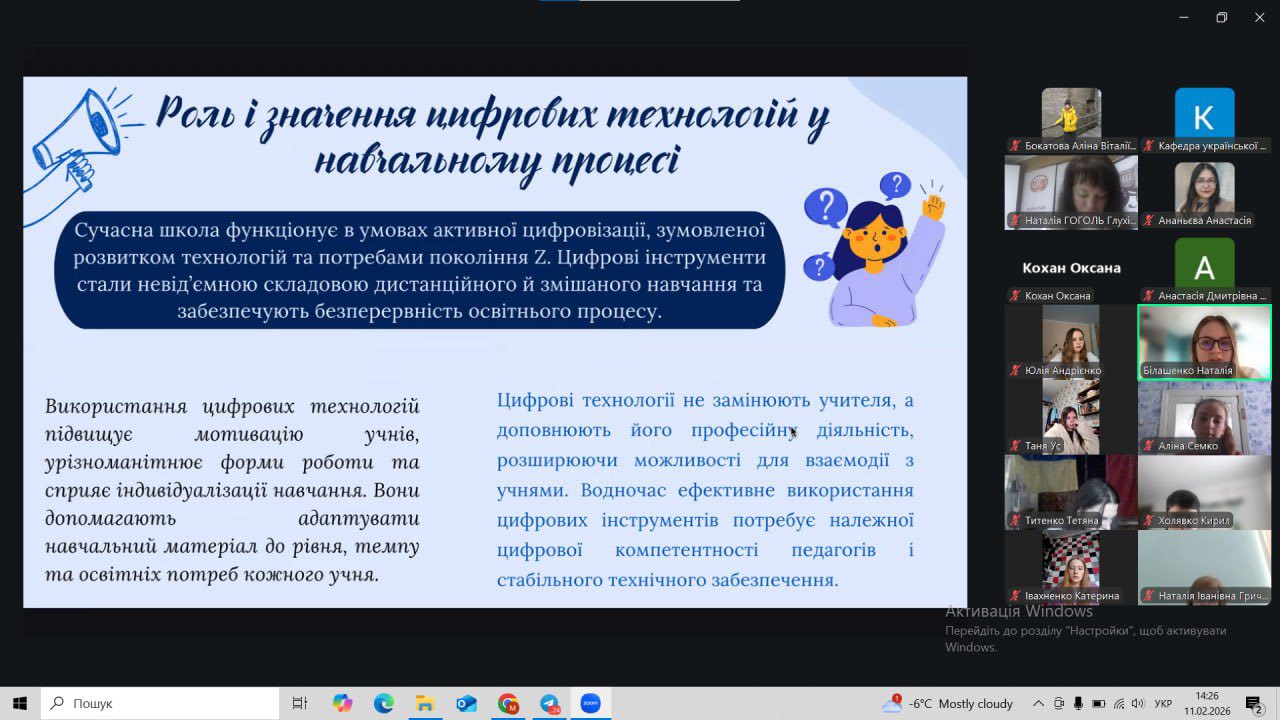Screen dimensions: 1280x720
Task: Open the clock and date showing 14:26
Action: coord(1207,703)
